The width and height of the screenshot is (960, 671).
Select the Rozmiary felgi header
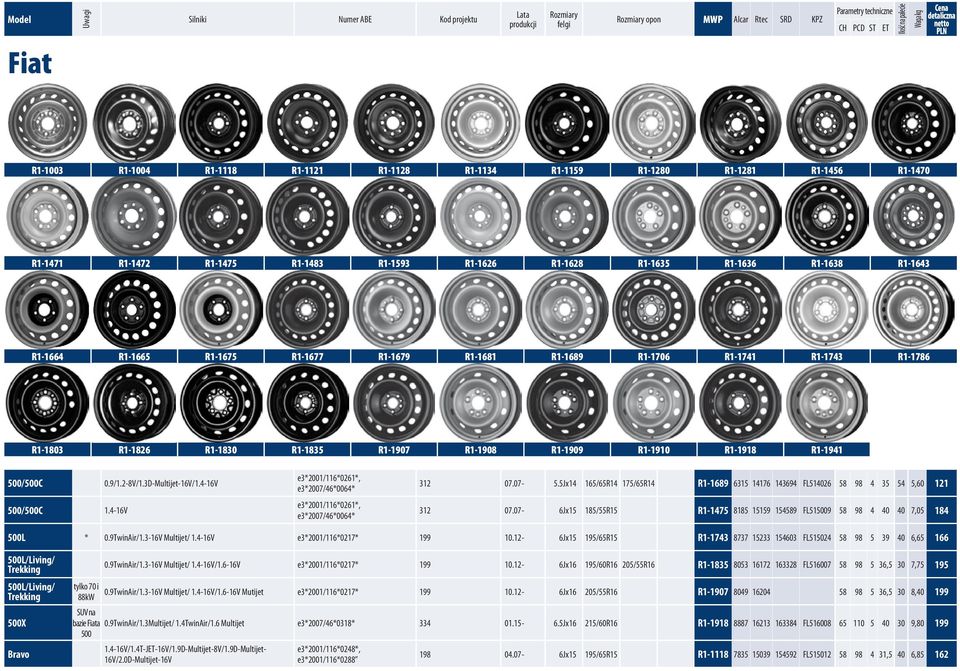(563, 20)
